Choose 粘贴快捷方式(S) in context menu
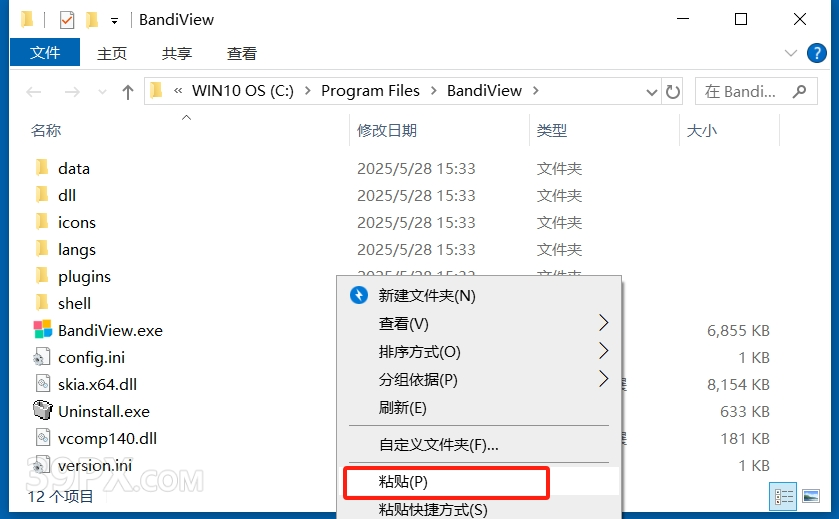Viewport: 839px width, 519px height. 479,509
